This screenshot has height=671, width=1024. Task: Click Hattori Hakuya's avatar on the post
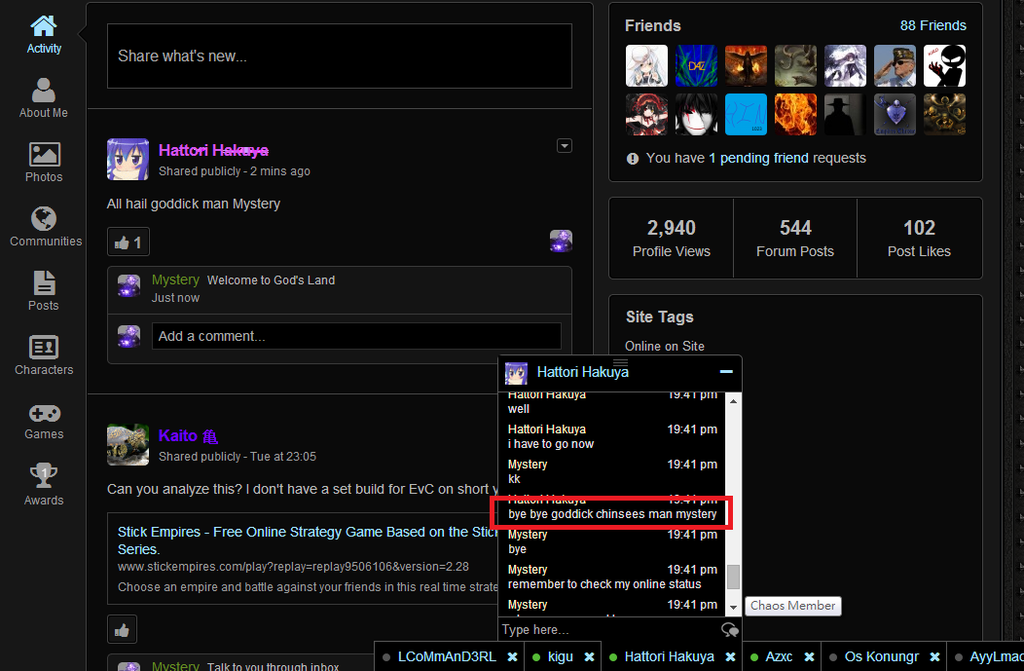tap(128, 159)
